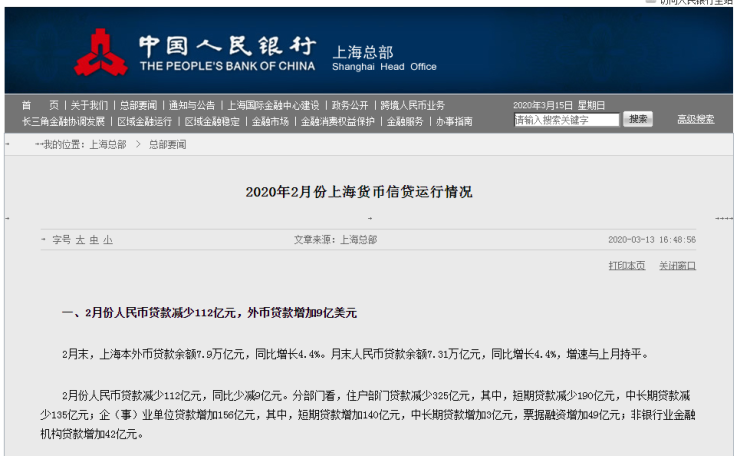This screenshot has width=740, height=456.
Task: Open the 关于我们 menu item
Action: click(x=89, y=105)
